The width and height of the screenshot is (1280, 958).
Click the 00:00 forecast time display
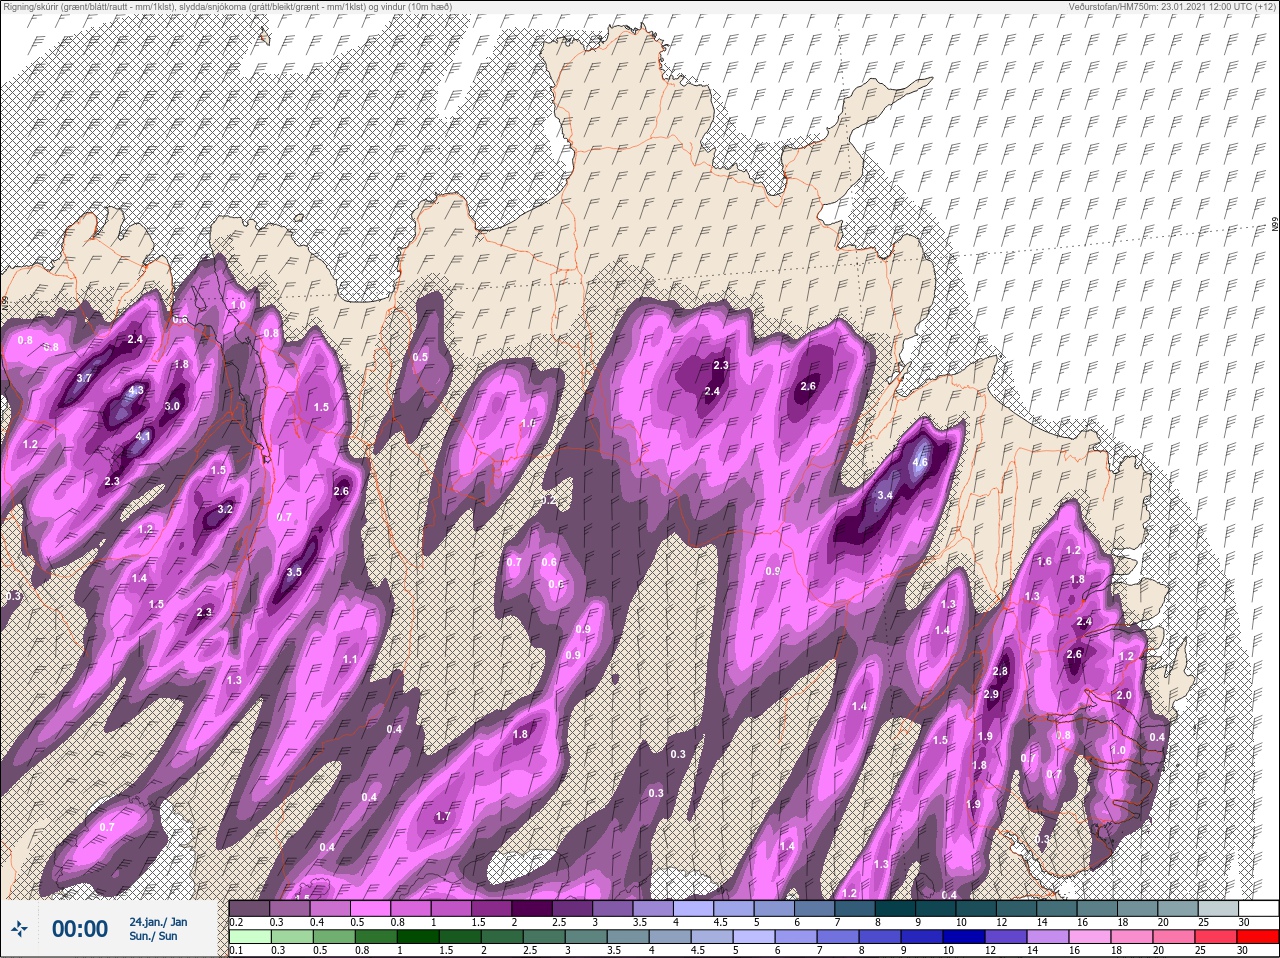tap(80, 929)
